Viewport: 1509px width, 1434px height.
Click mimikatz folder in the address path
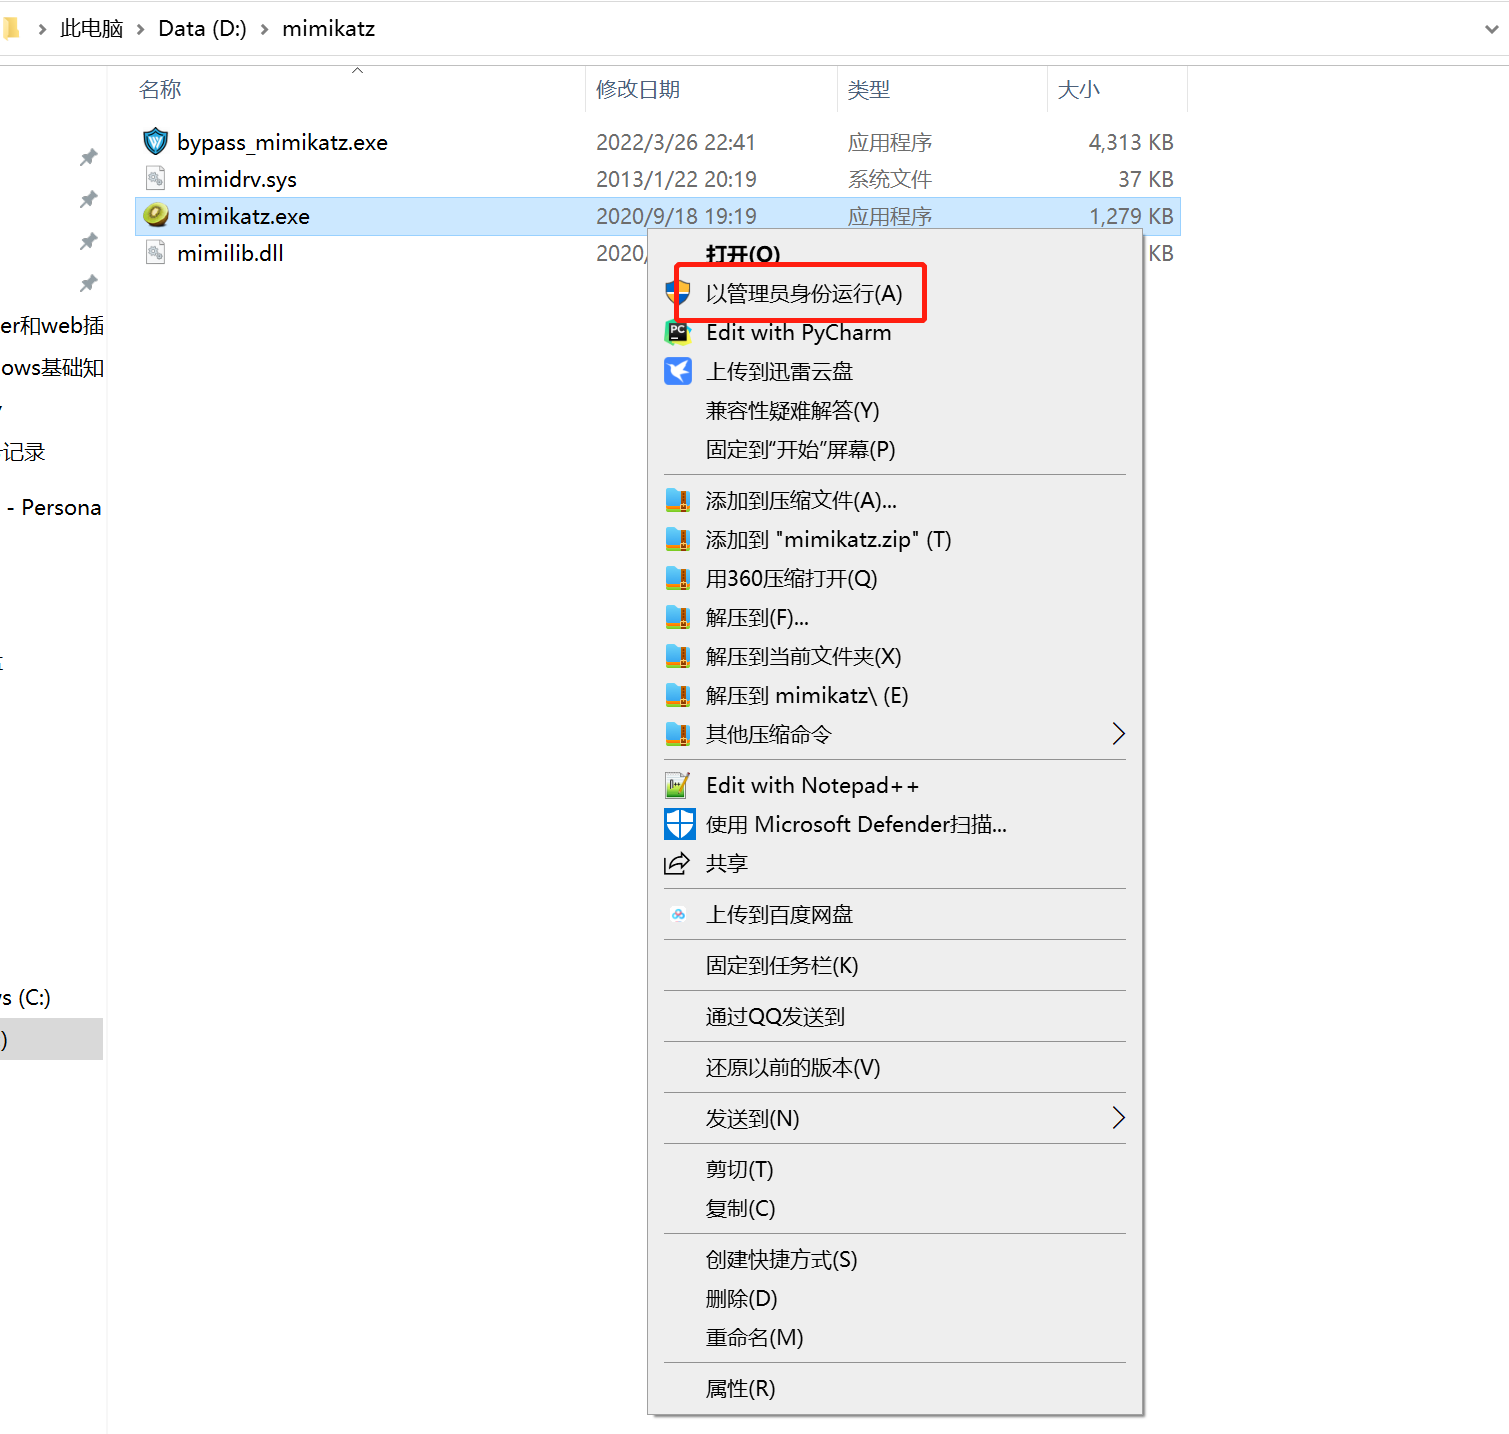click(x=328, y=29)
